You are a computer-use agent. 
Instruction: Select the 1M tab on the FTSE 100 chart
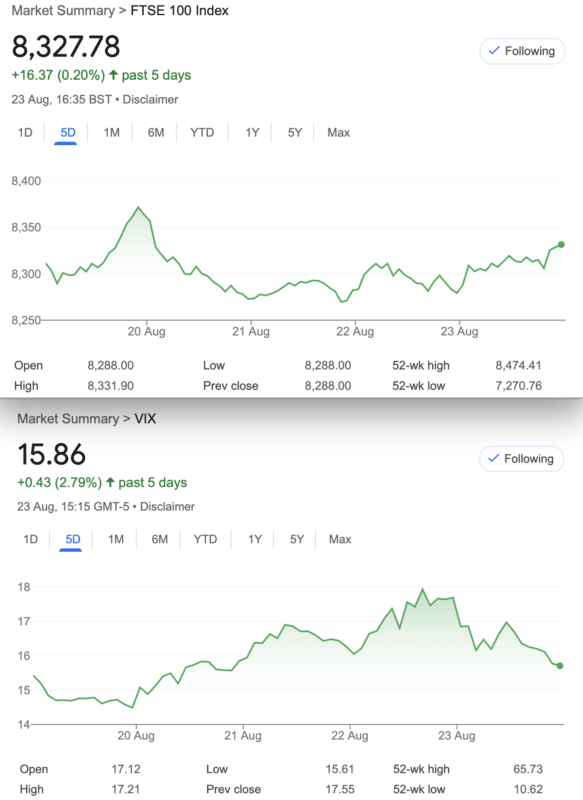112,133
